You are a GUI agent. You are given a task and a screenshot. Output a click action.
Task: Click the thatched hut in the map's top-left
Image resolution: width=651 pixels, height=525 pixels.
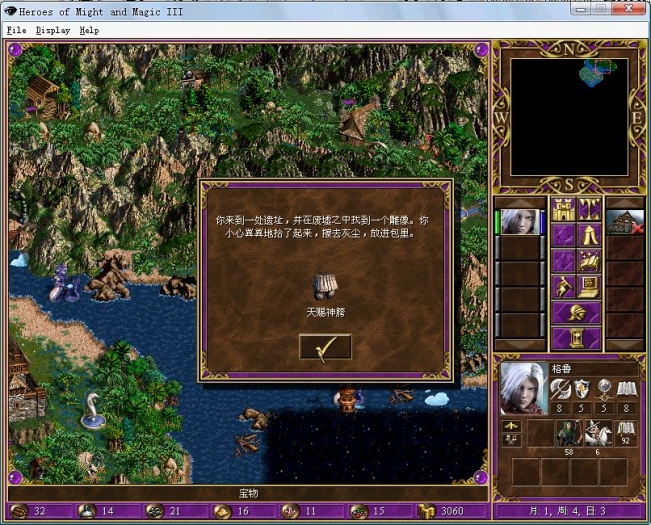click(42, 96)
